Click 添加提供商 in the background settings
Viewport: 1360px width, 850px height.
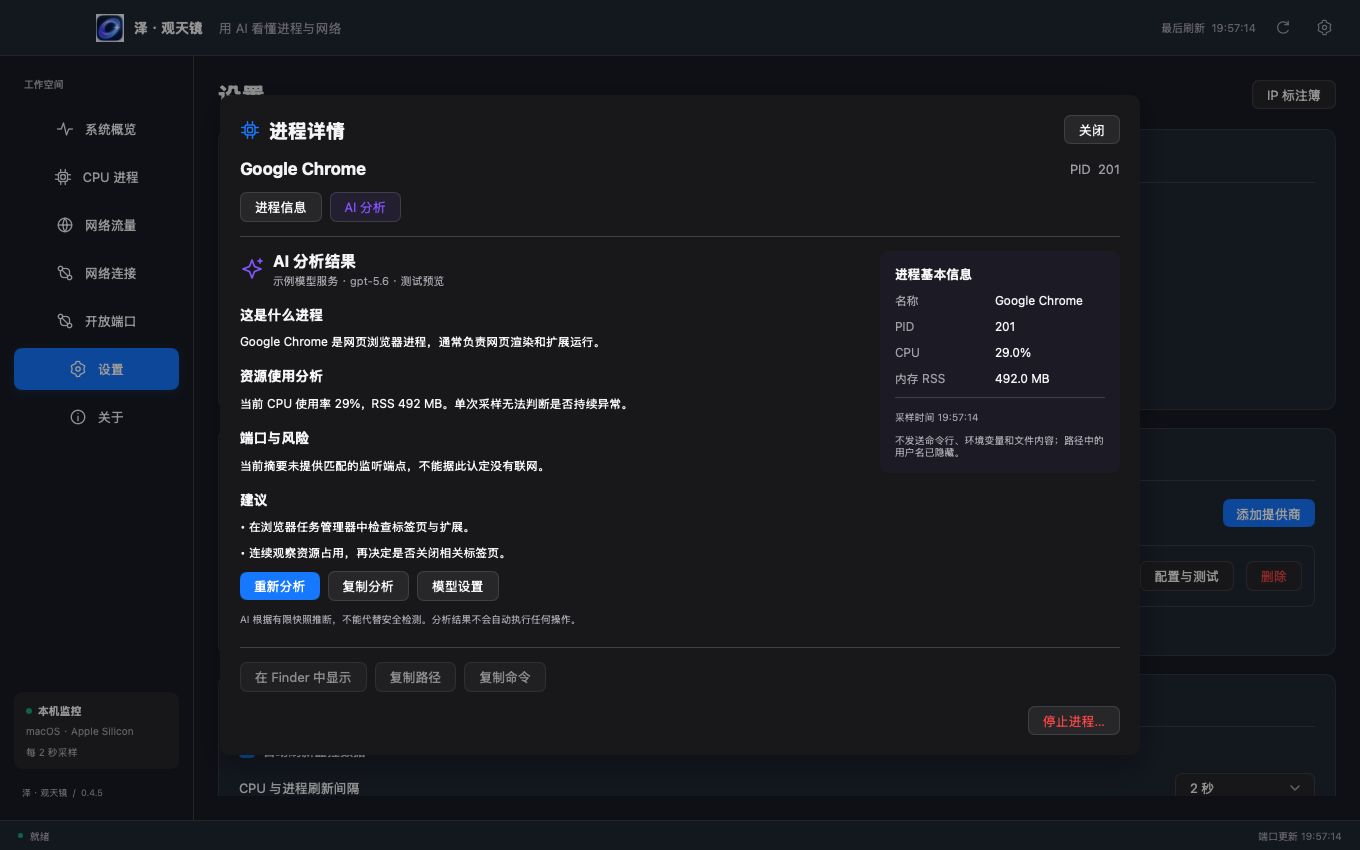pyautogui.click(x=1269, y=514)
